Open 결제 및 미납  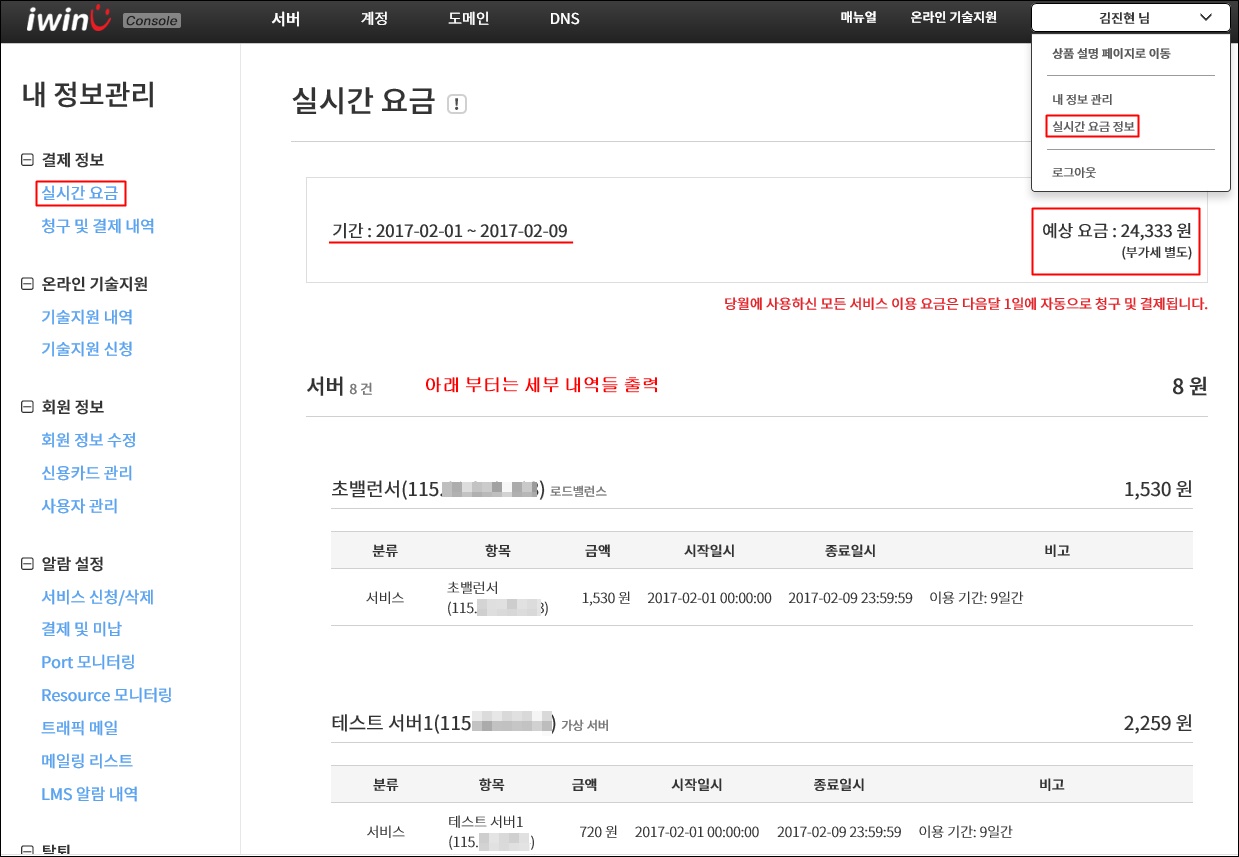tap(82, 629)
